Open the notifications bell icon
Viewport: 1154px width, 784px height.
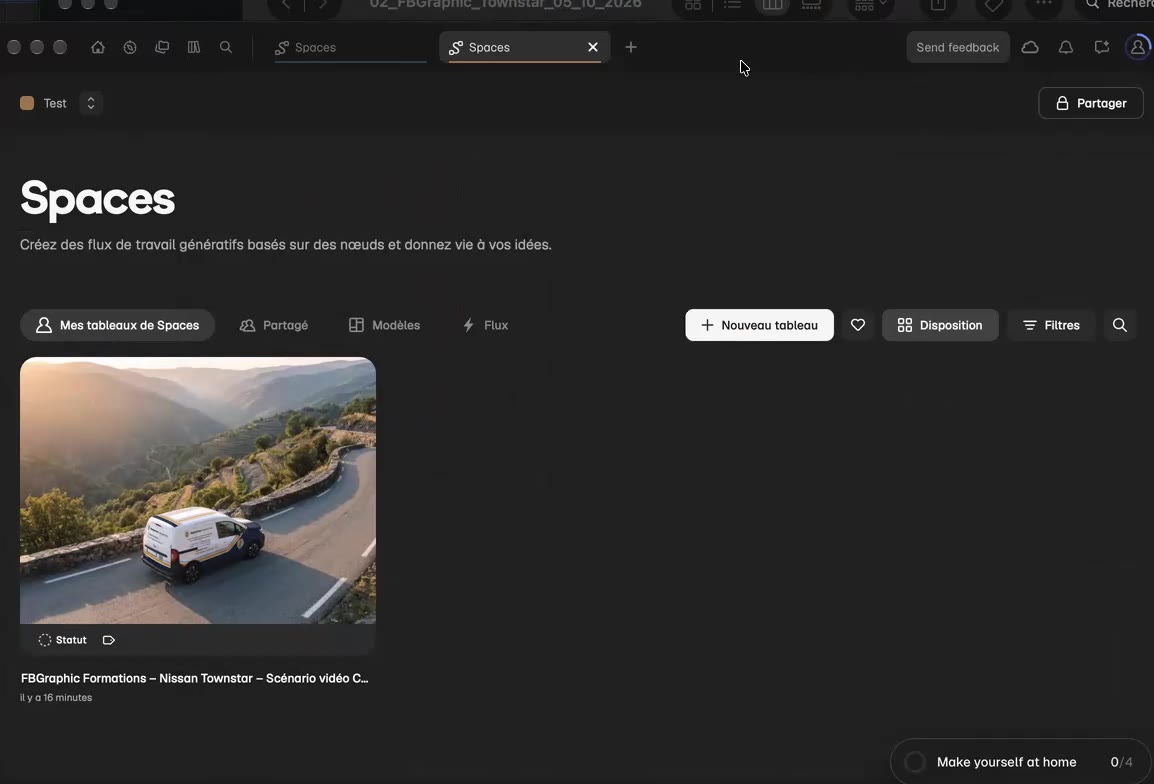pyautogui.click(x=1066, y=47)
